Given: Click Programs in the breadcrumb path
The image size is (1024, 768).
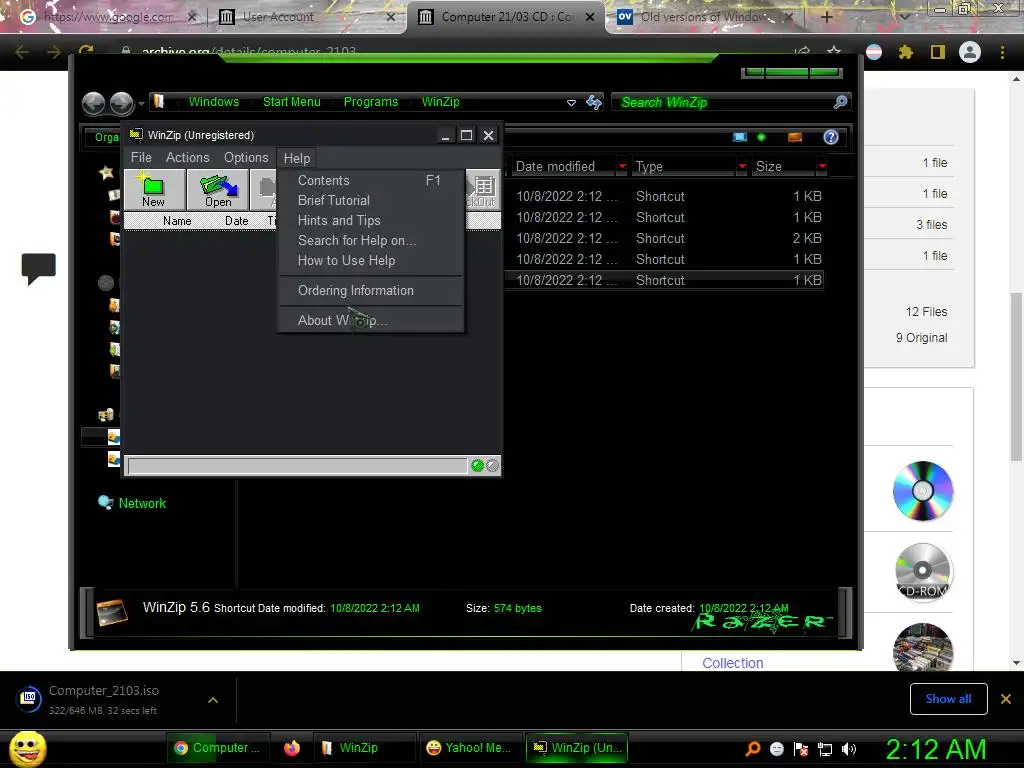Looking at the screenshot, I should pyautogui.click(x=371, y=102).
